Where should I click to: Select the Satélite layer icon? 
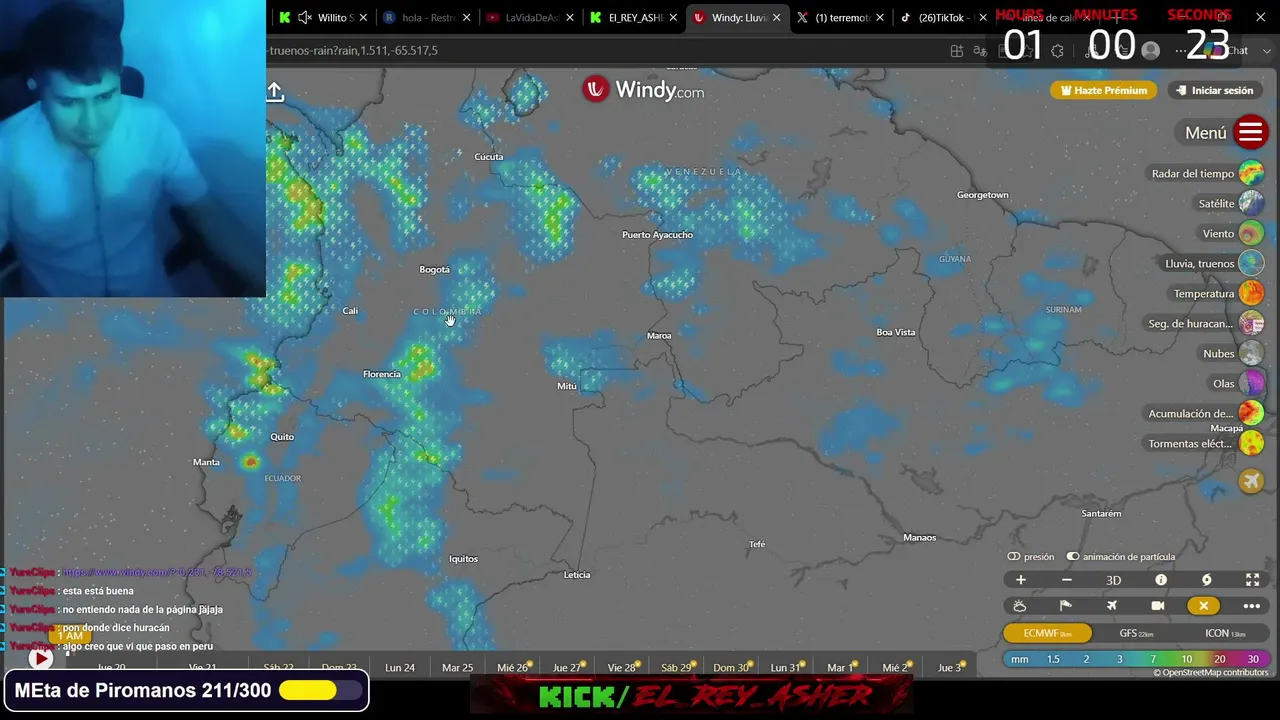(1251, 203)
